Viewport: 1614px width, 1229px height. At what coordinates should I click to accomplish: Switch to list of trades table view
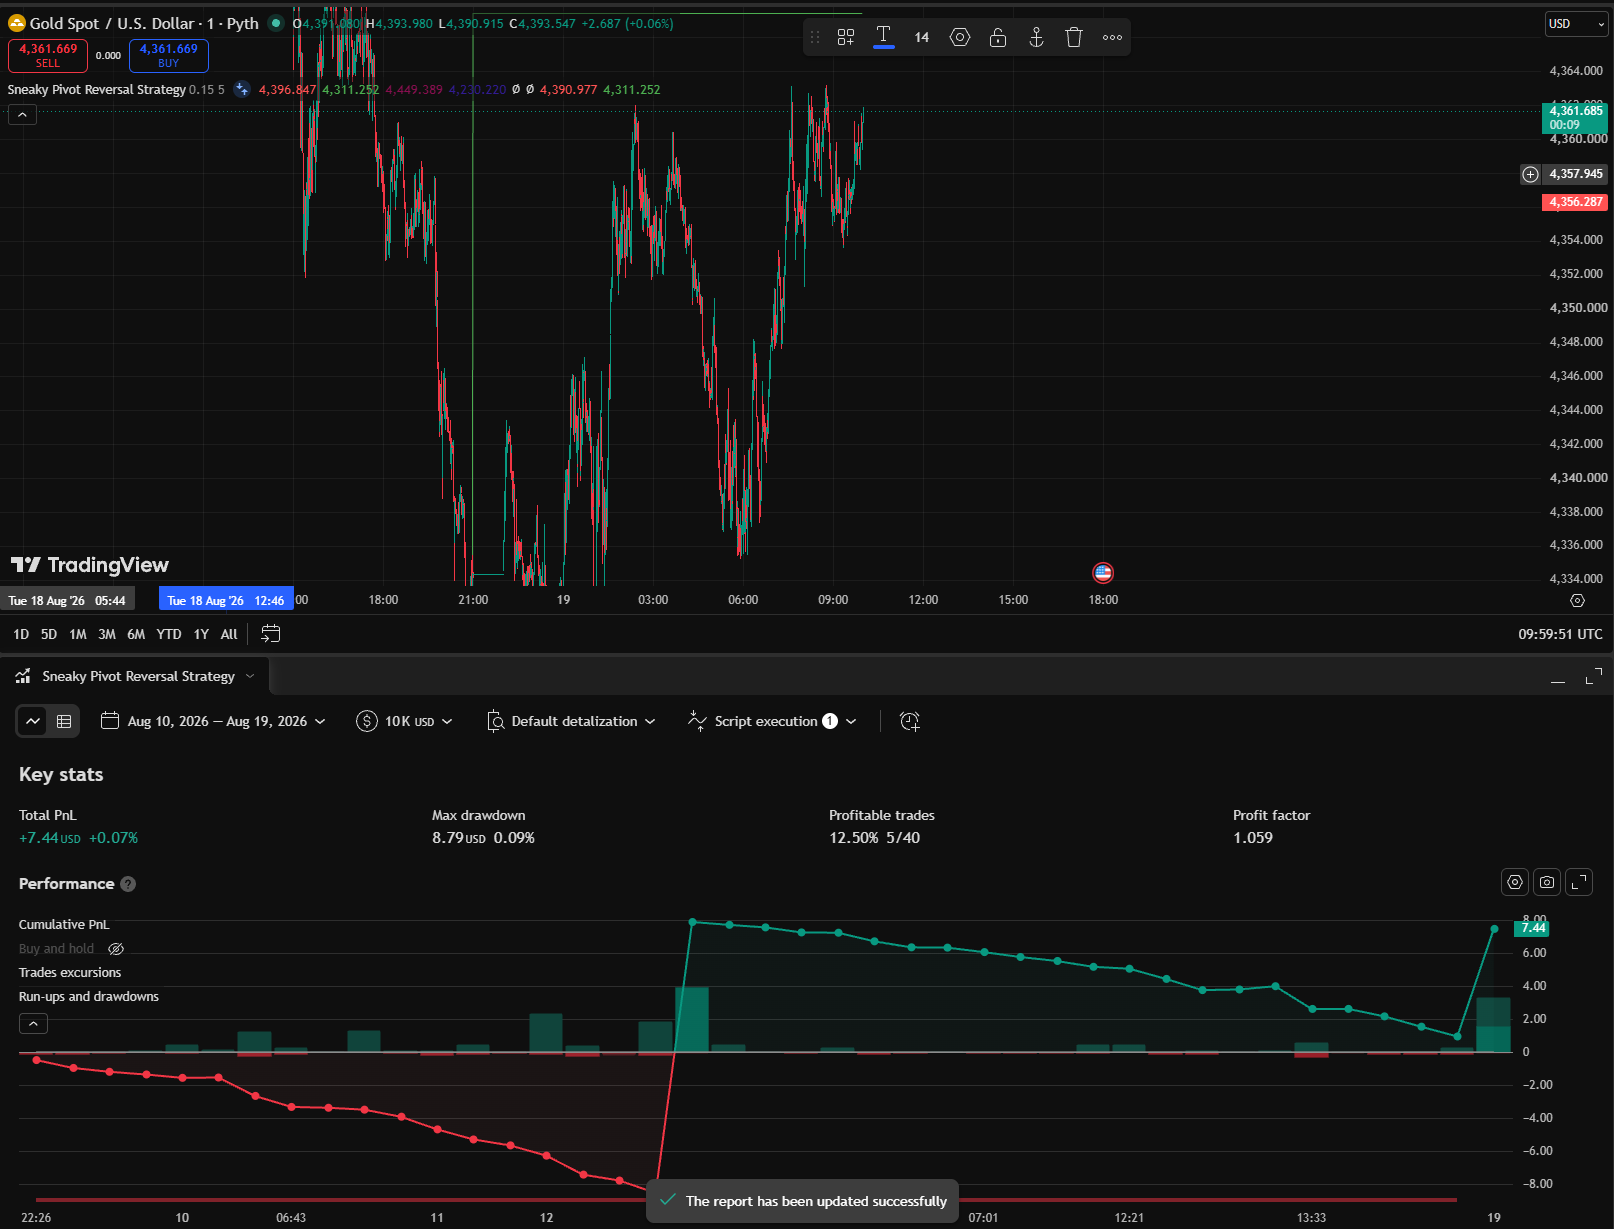[64, 721]
